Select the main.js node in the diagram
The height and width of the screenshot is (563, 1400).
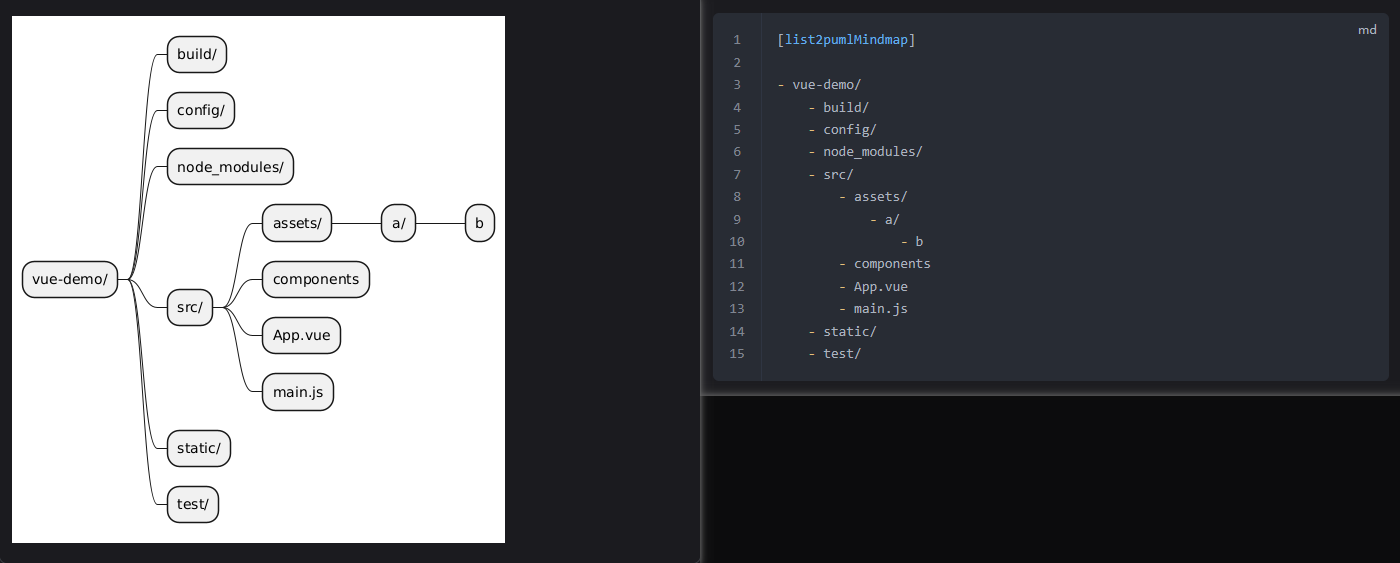[298, 392]
